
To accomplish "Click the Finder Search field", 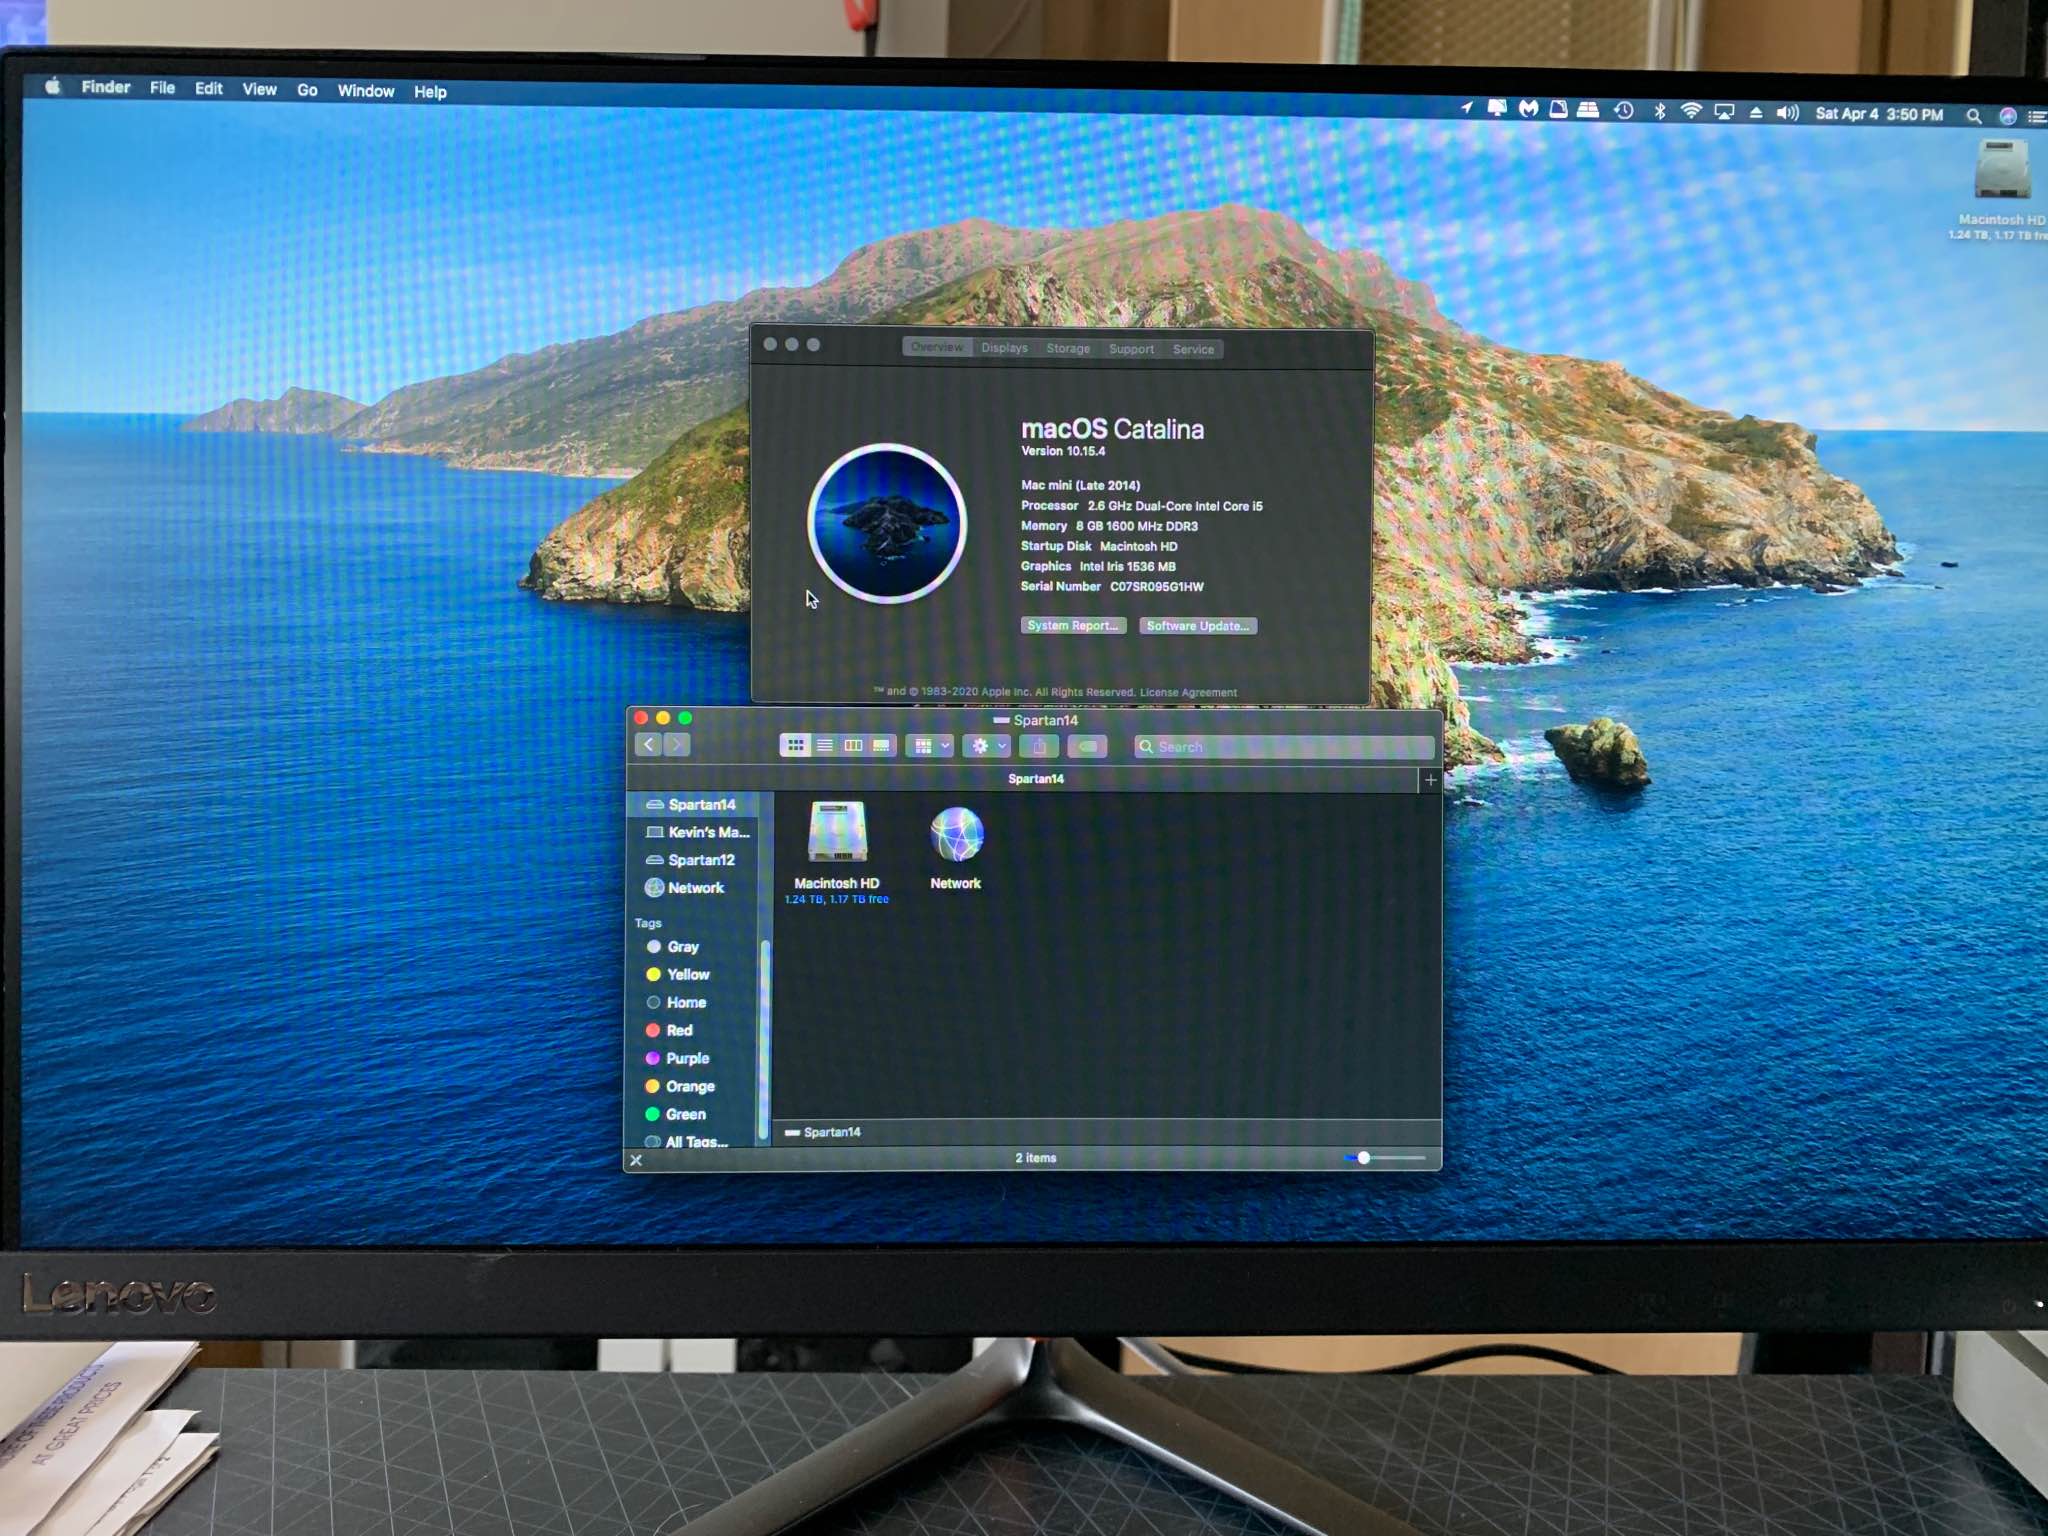I will (x=1284, y=747).
